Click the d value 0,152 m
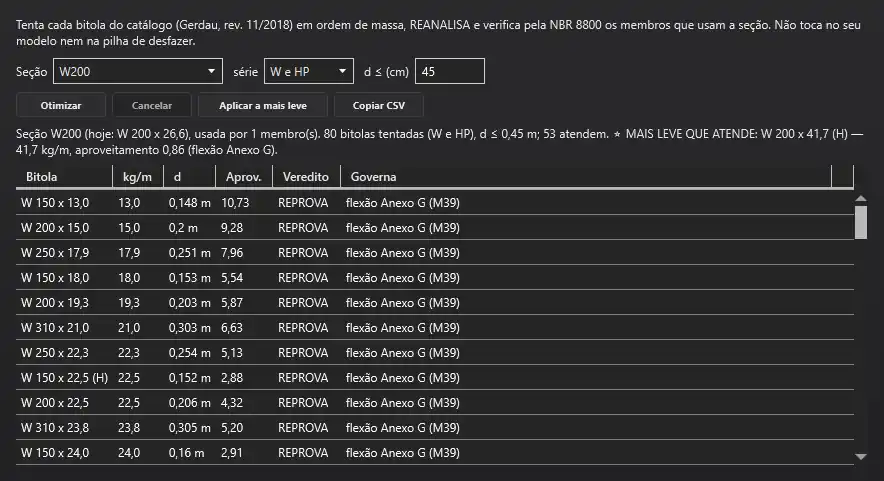 click(x=189, y=378)
